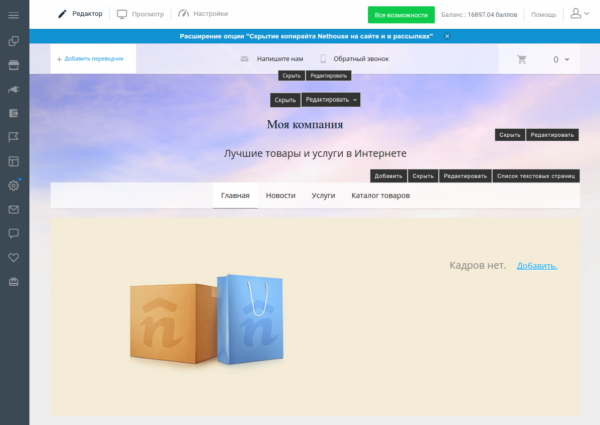
Task: Close the blue Nethouse notification banner
Action: [x=446, y=35]
